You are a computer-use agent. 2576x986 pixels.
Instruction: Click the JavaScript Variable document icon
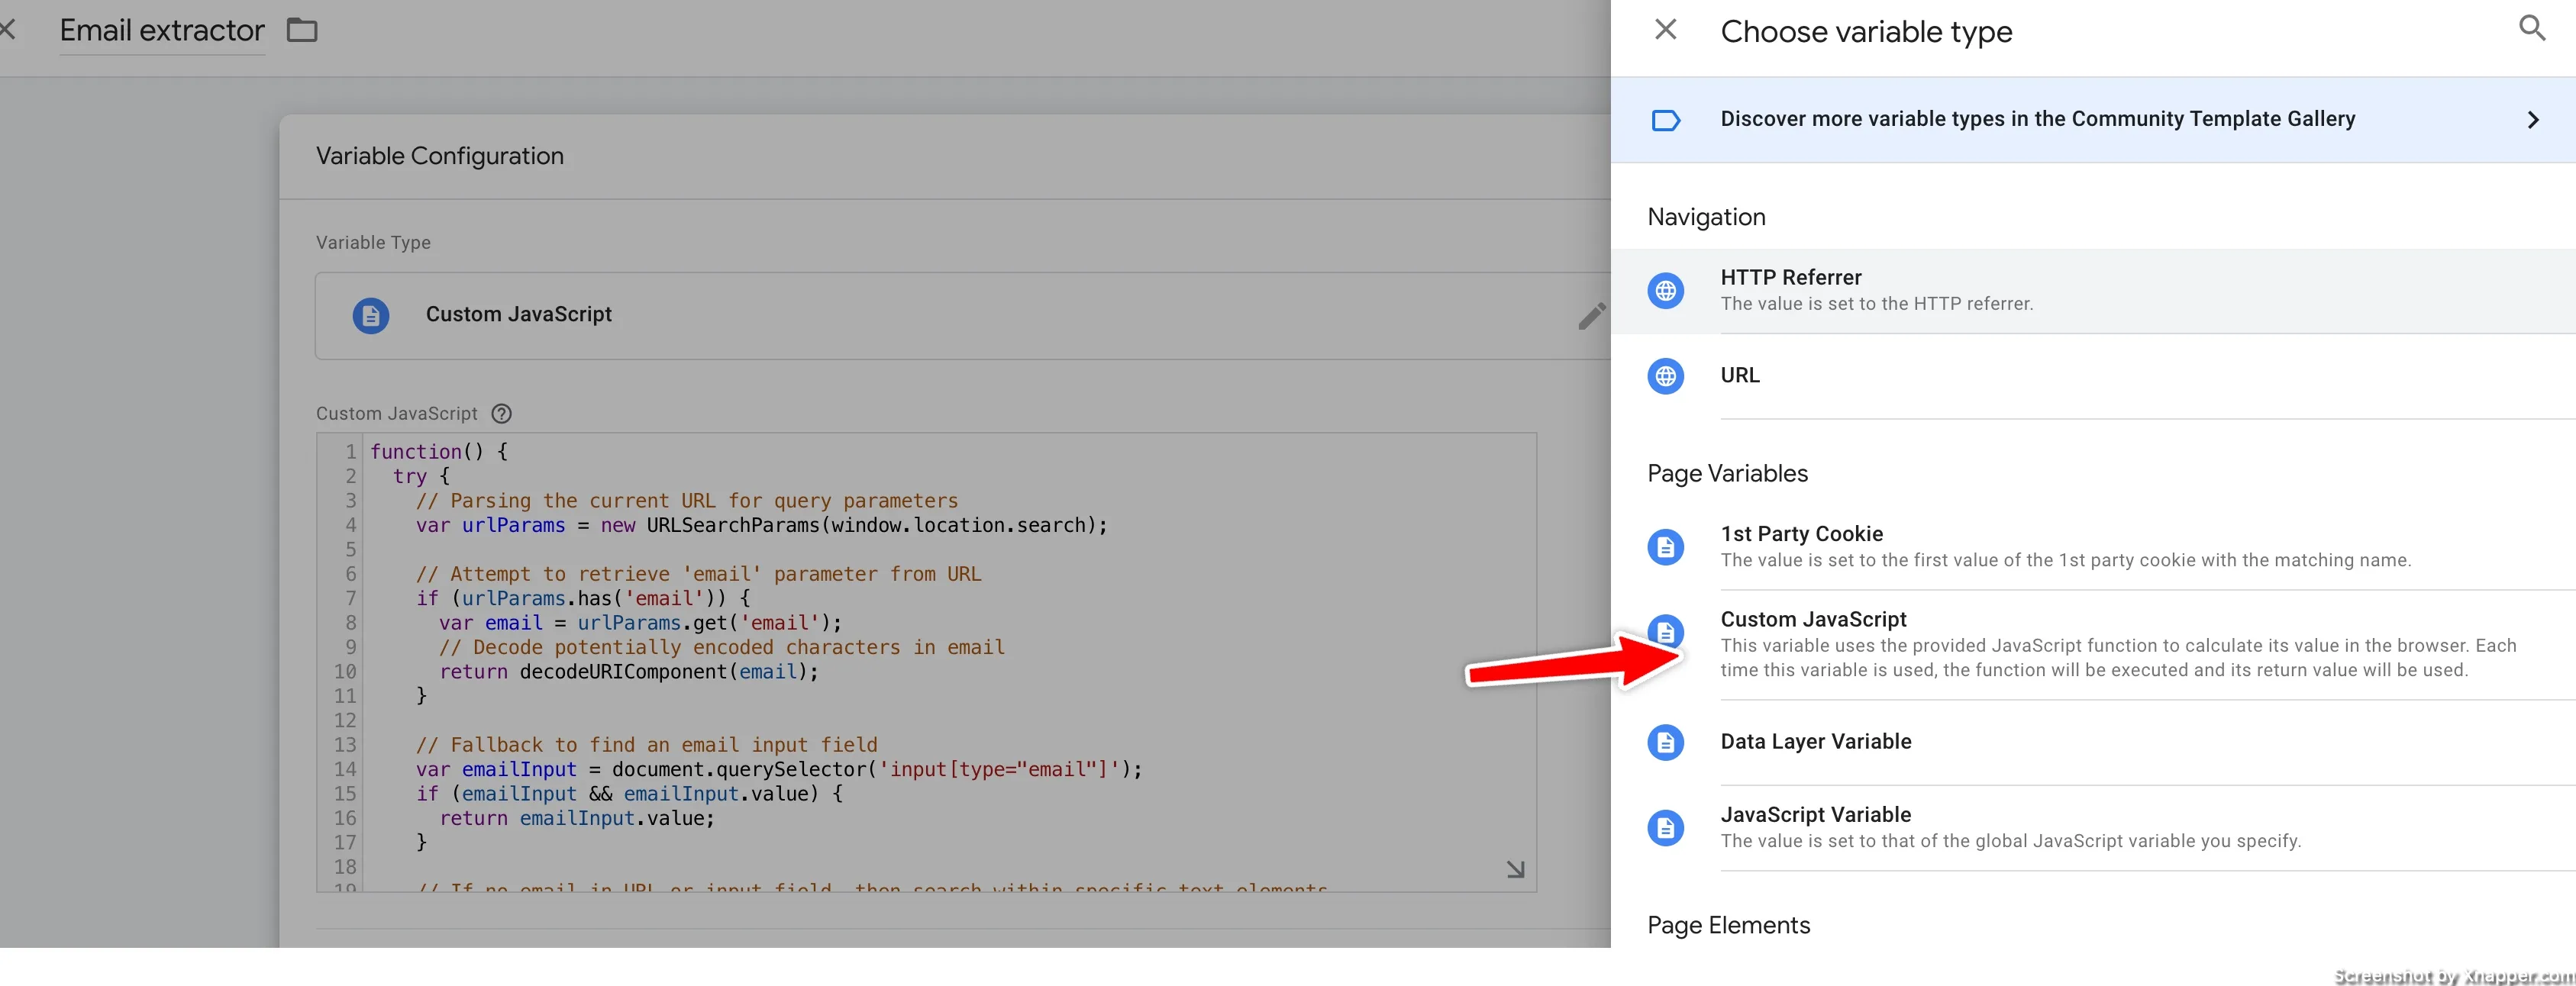click(x=1665, y=828)
